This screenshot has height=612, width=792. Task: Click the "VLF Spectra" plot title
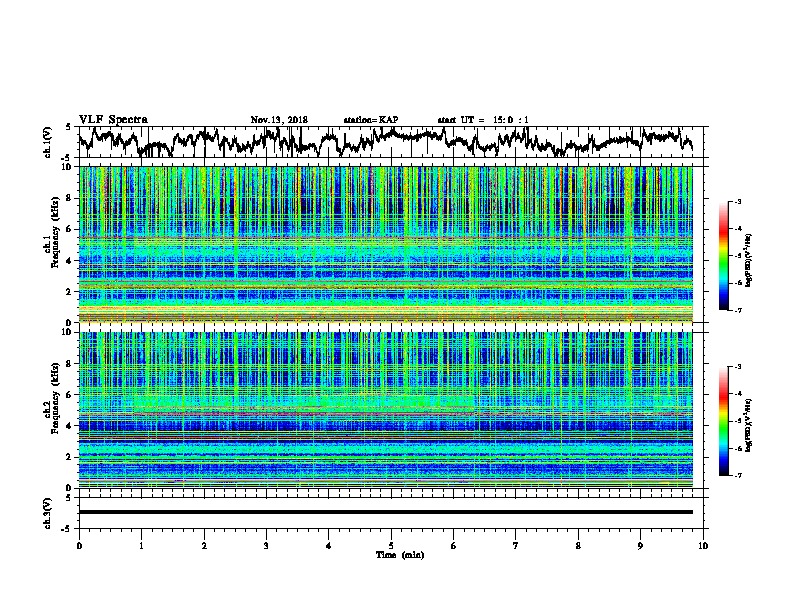[113, 120]
